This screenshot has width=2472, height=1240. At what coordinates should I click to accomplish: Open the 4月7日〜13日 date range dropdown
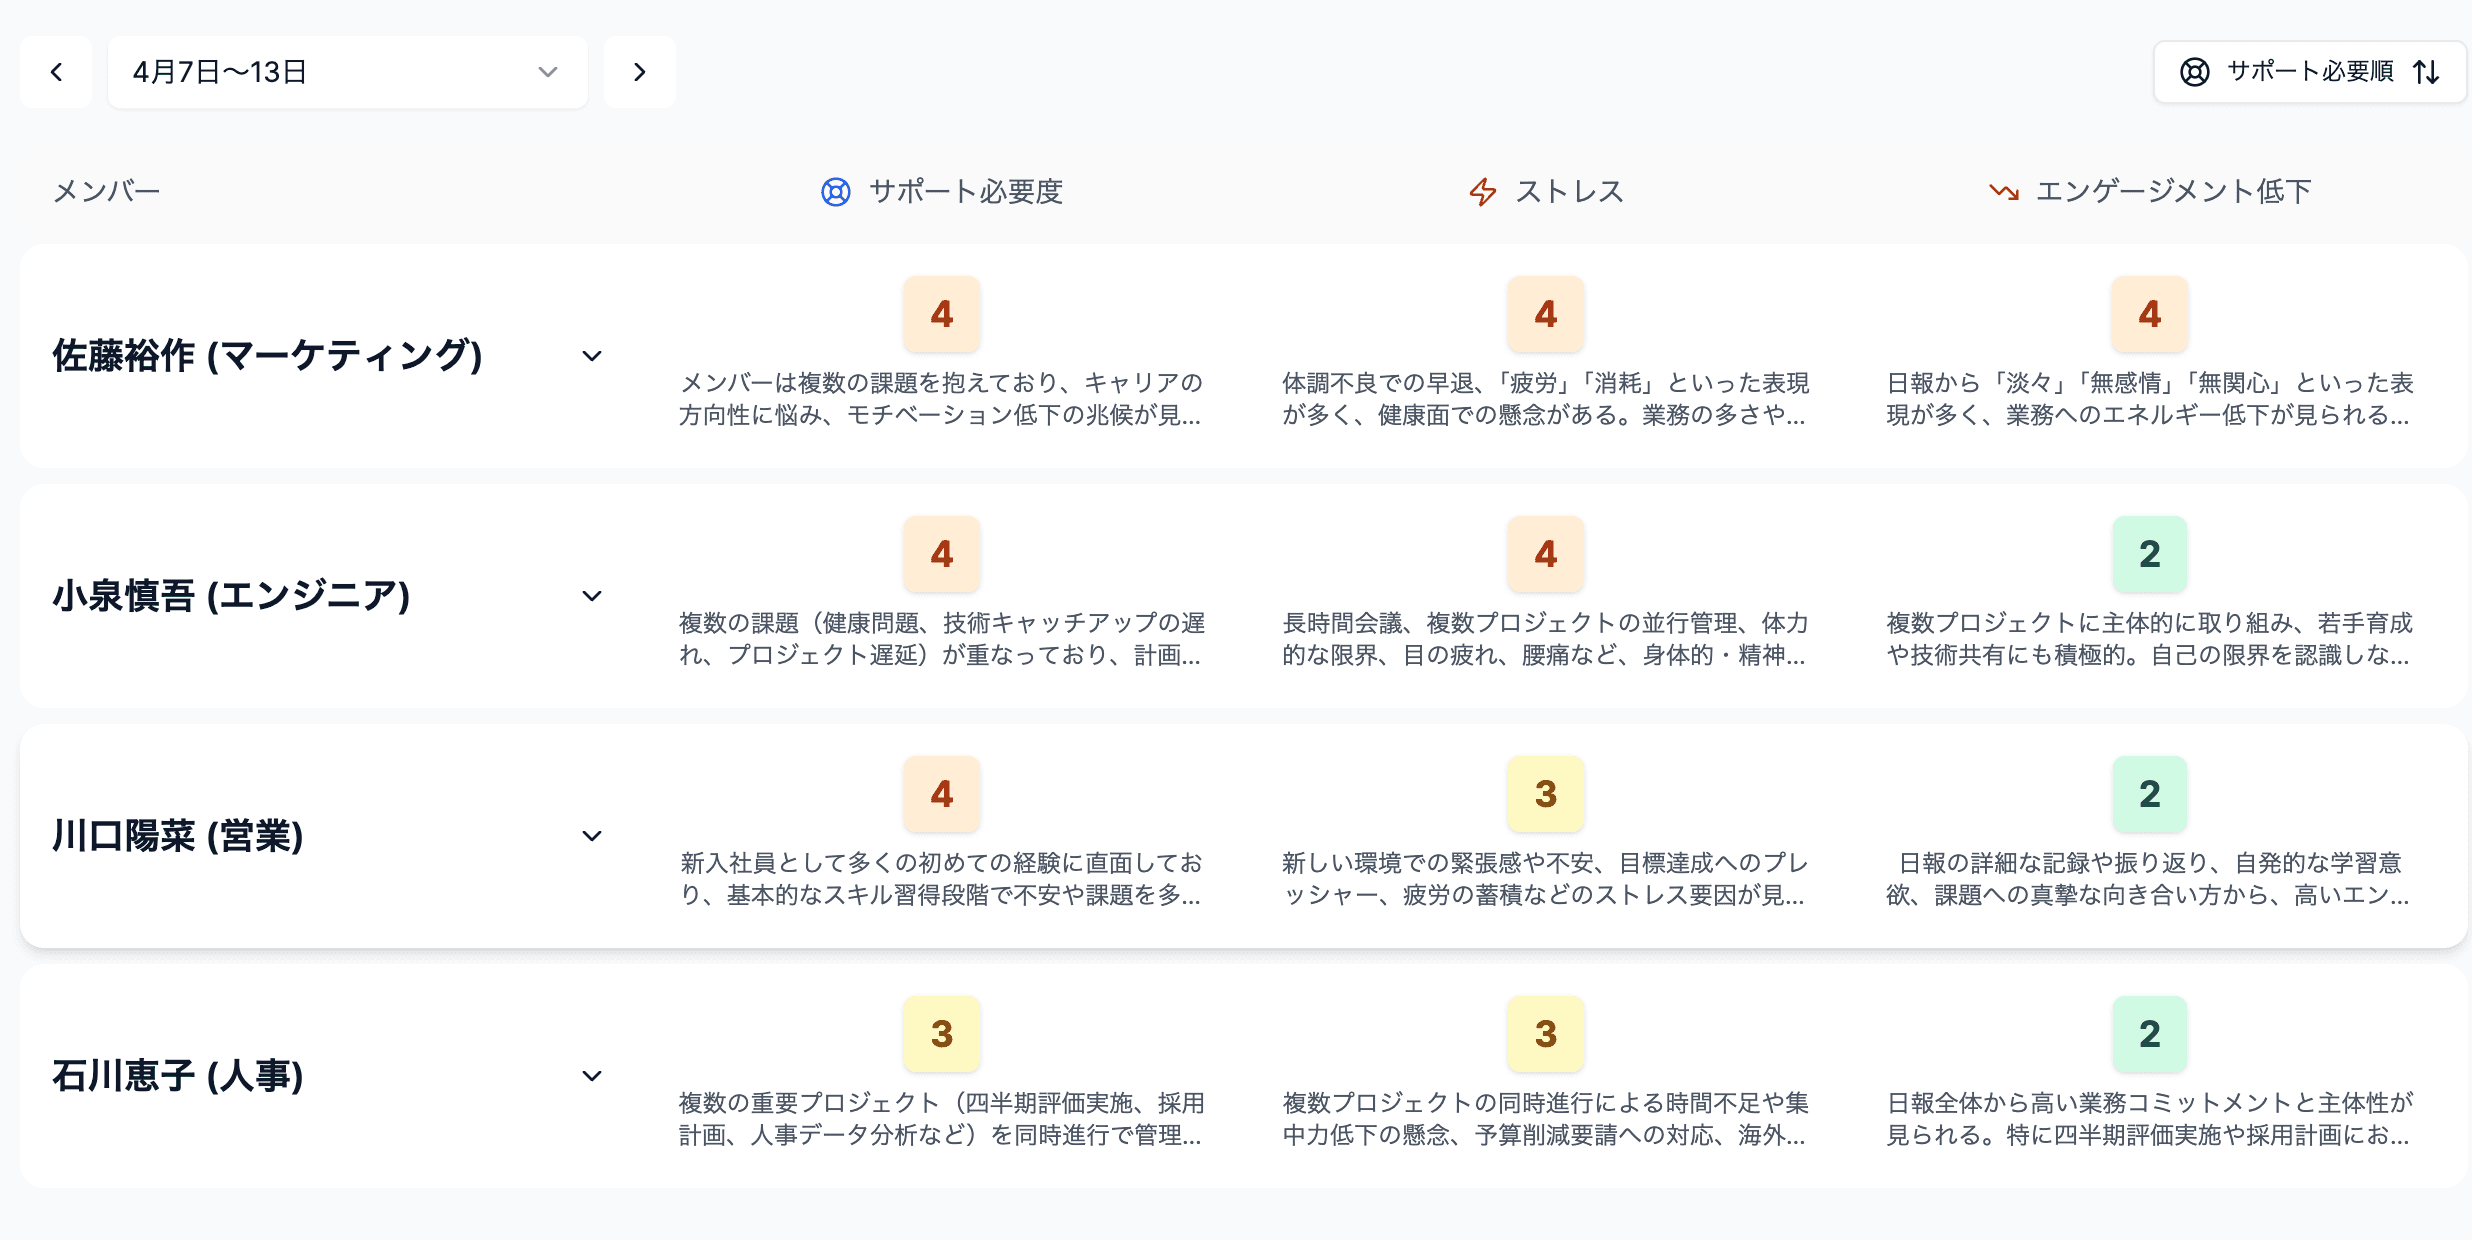346,71
